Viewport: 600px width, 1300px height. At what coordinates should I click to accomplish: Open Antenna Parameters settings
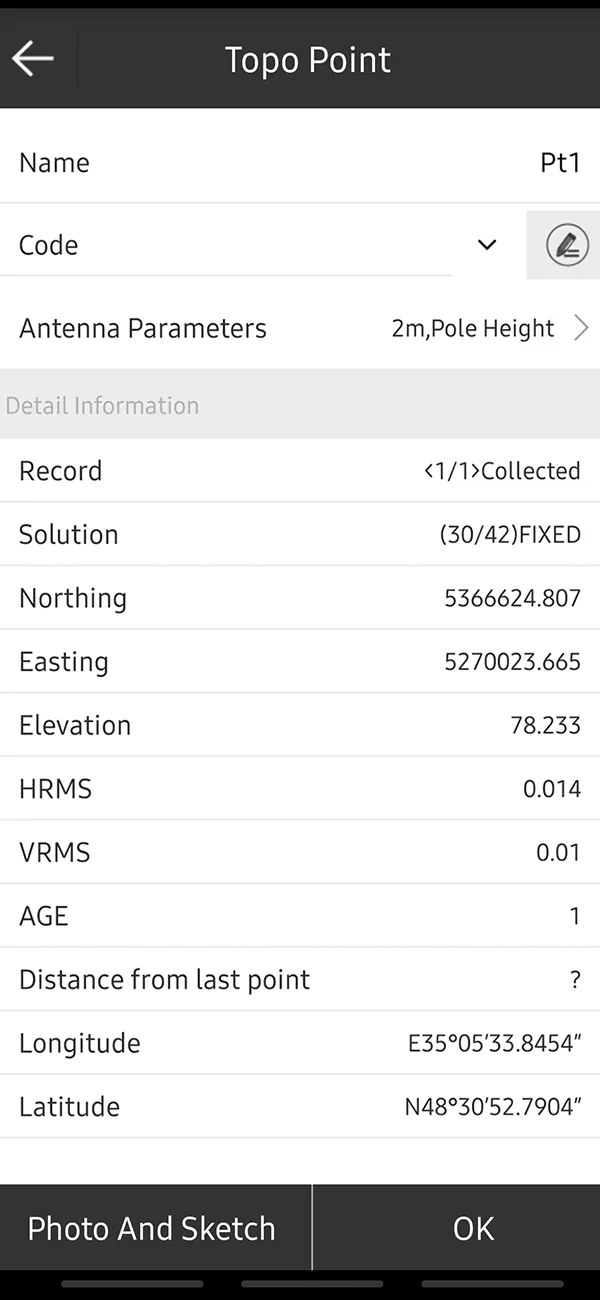pos(300,328)
